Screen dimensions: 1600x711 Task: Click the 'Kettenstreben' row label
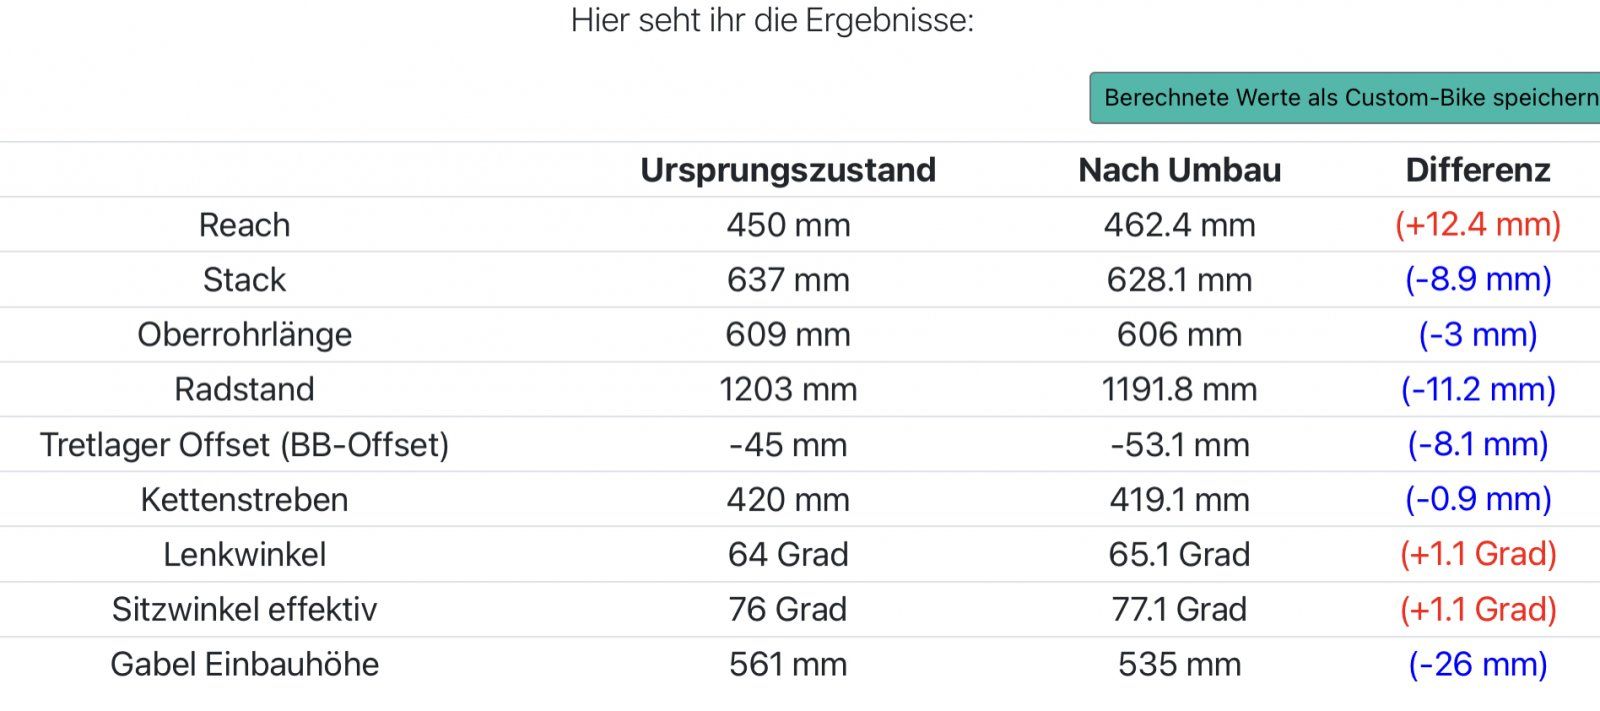tap(244, 499)
